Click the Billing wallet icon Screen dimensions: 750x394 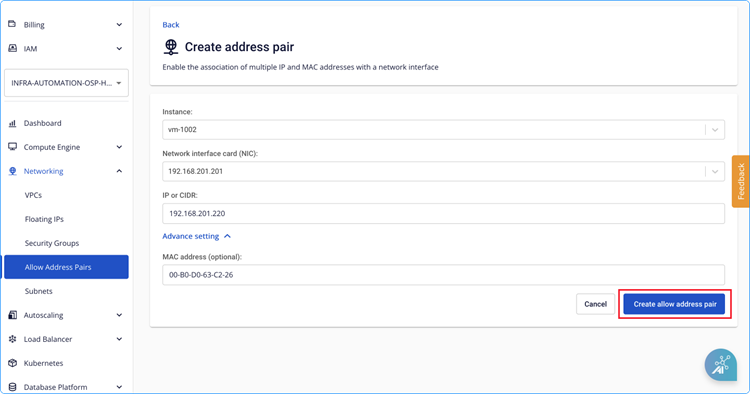pos(12,24)
